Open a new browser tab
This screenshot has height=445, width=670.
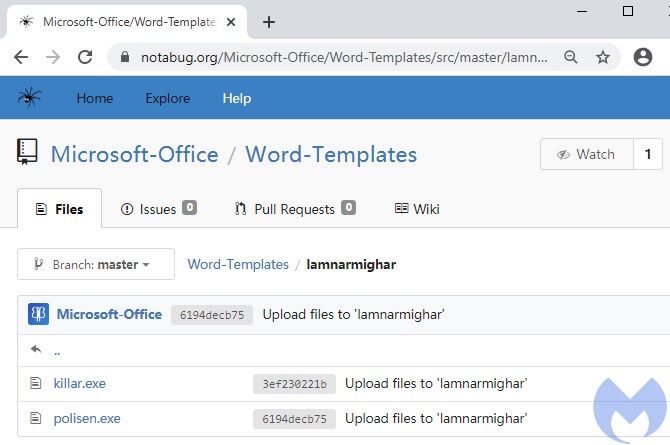268,22
